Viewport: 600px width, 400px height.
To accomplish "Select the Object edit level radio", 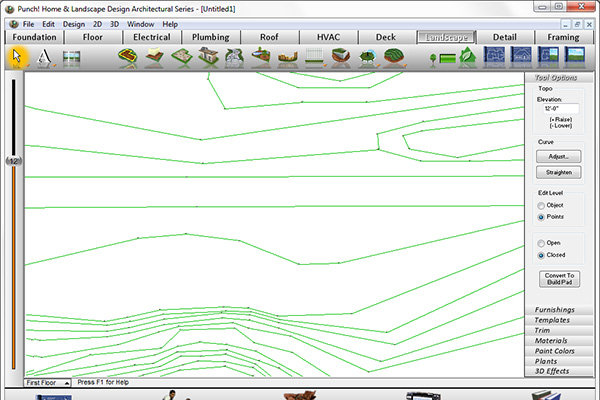I will click(x=541, y=206).
